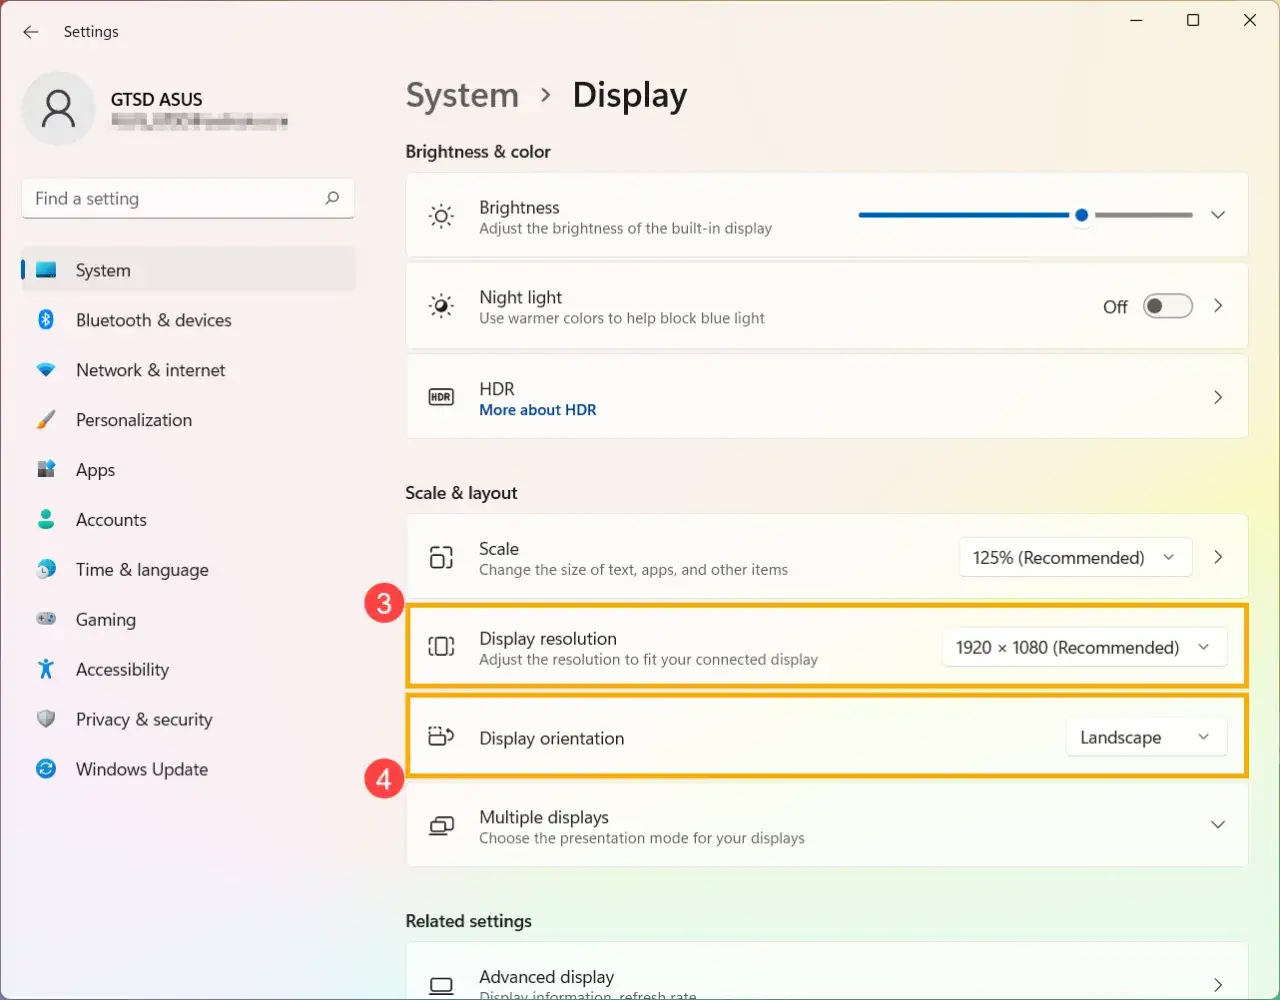Click the Display heading in breadcrumb
This screenshot has width=1280, height=1000.
click(x=630, y=95)
